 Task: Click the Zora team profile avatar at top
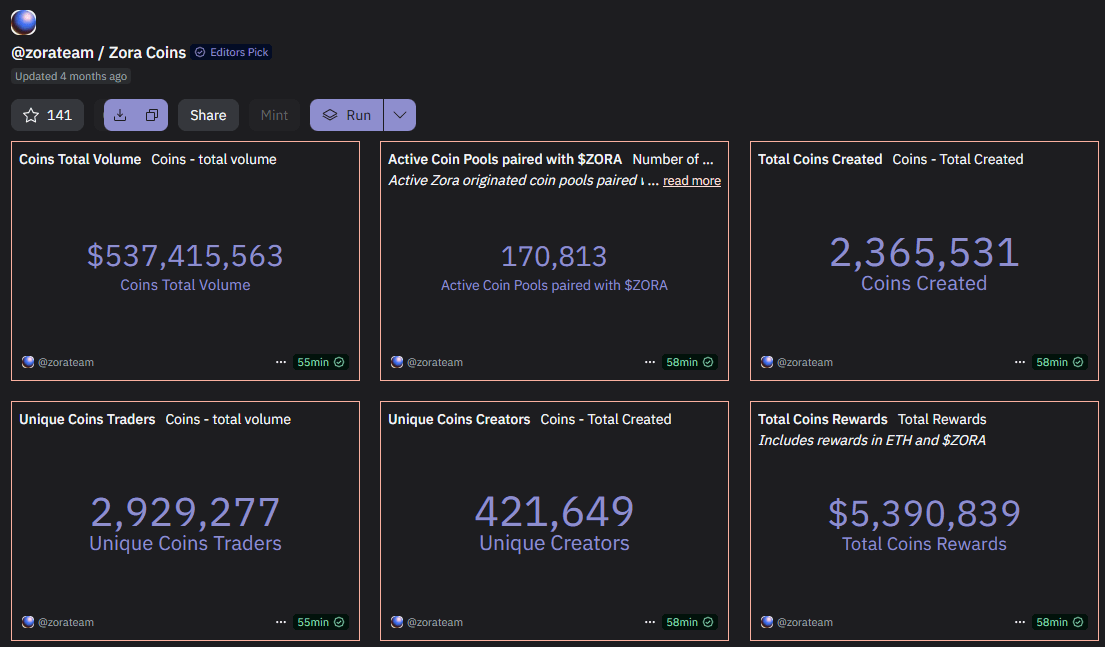pos(23,22)
